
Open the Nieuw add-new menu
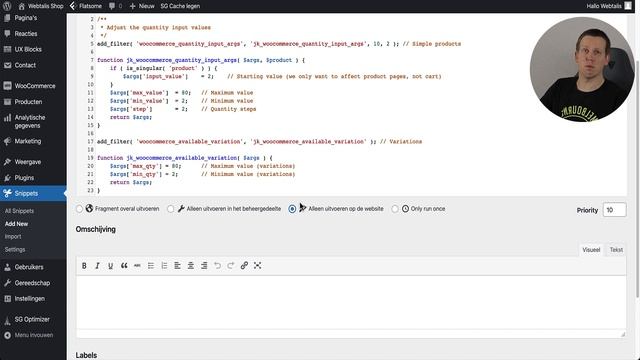tap(142, 6)
